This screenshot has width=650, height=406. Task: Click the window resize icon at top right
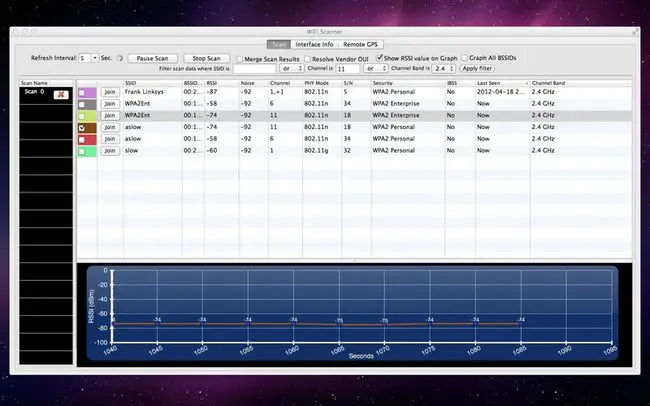tap(635, 32)
